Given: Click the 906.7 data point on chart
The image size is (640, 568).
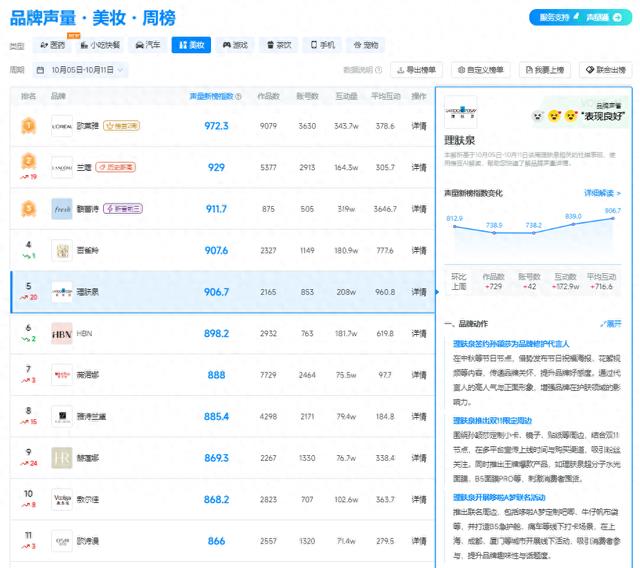Looking at the screenshot, I should tap(612, 219).
